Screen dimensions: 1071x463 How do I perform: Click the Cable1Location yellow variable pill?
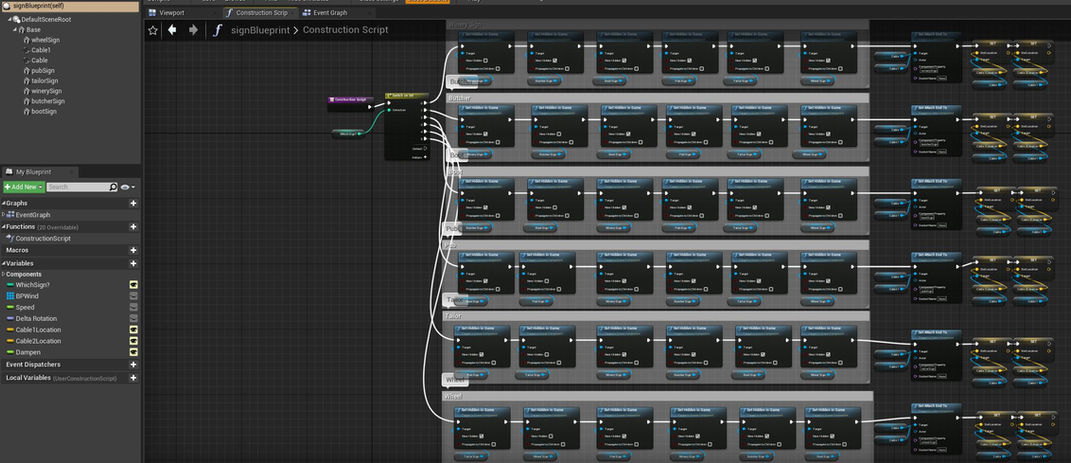point(10,330)
